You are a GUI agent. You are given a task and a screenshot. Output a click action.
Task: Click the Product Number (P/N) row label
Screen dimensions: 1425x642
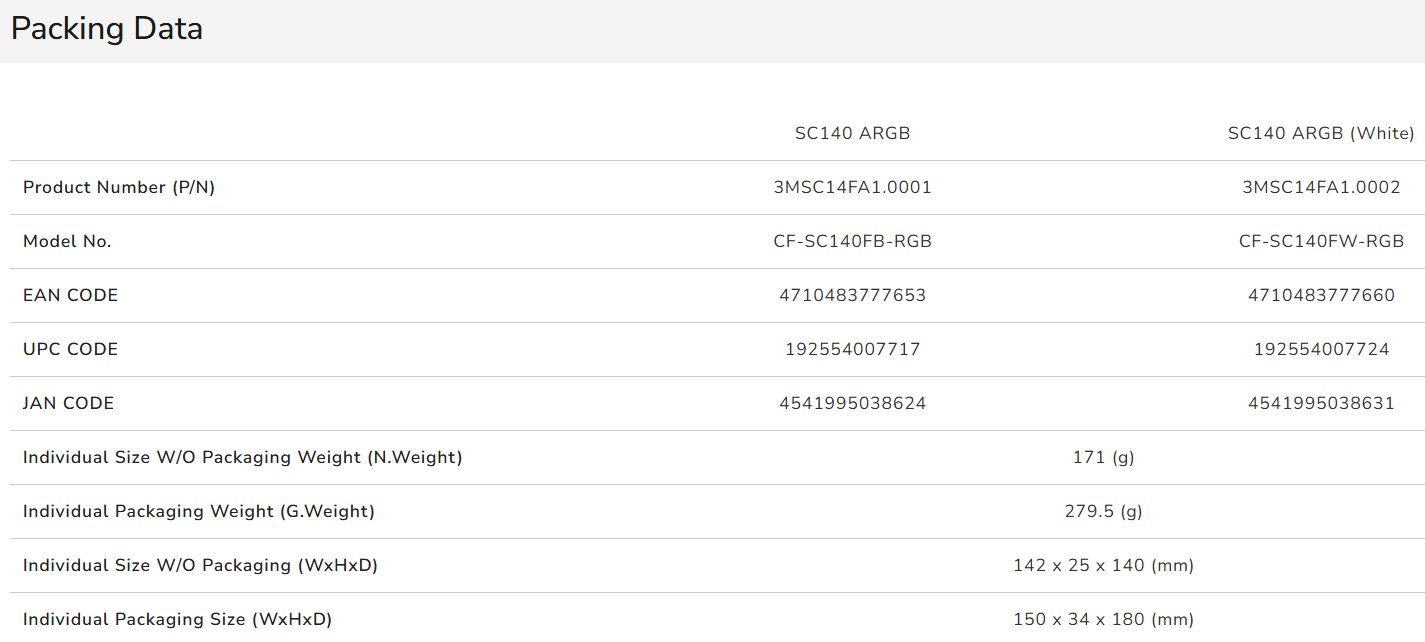(119, 187)
